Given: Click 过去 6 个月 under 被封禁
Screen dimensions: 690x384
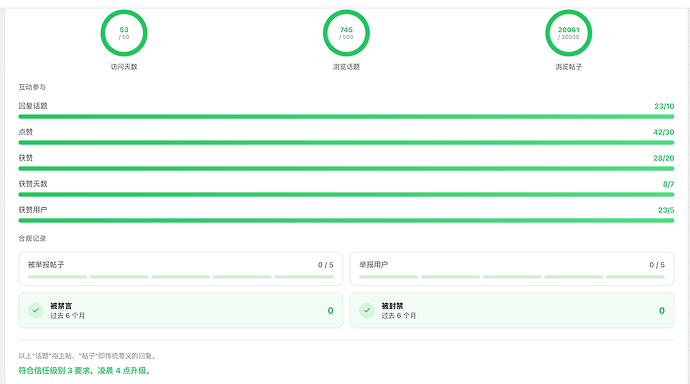Looking at the screenshot, I should coord(399,315).
